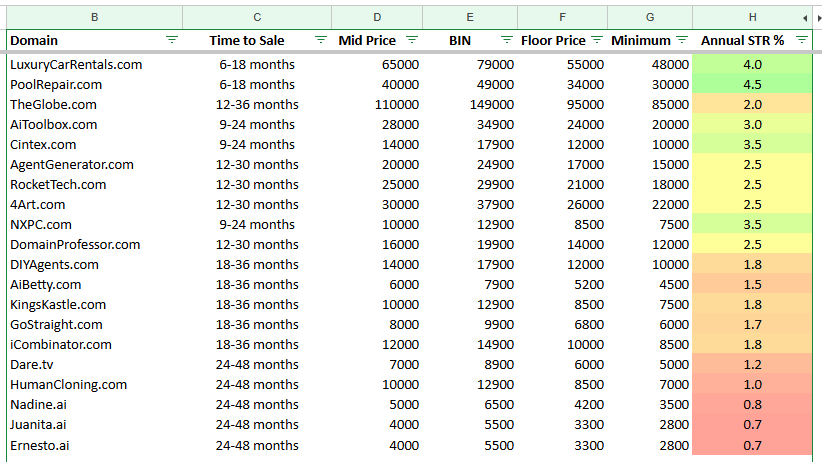
Task: Select the DomainProfessor.com cell
Action: (x=94, y=244)
